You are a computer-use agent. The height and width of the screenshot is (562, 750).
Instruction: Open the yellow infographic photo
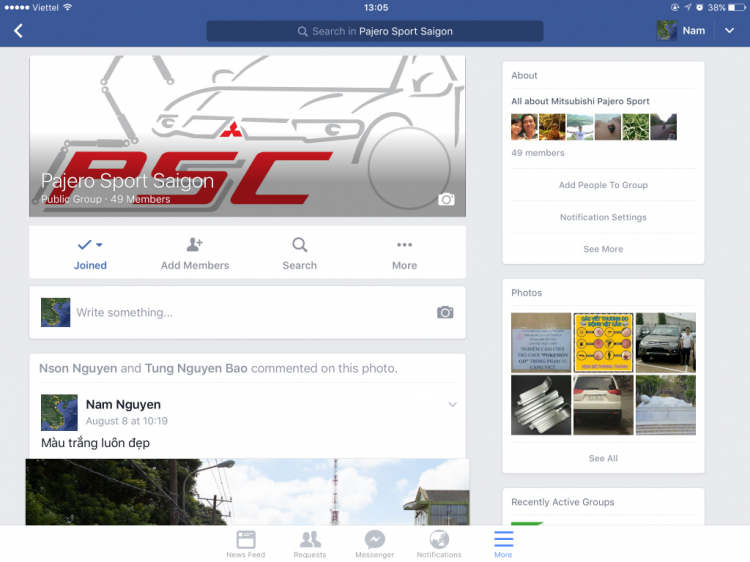pos(603,342)
